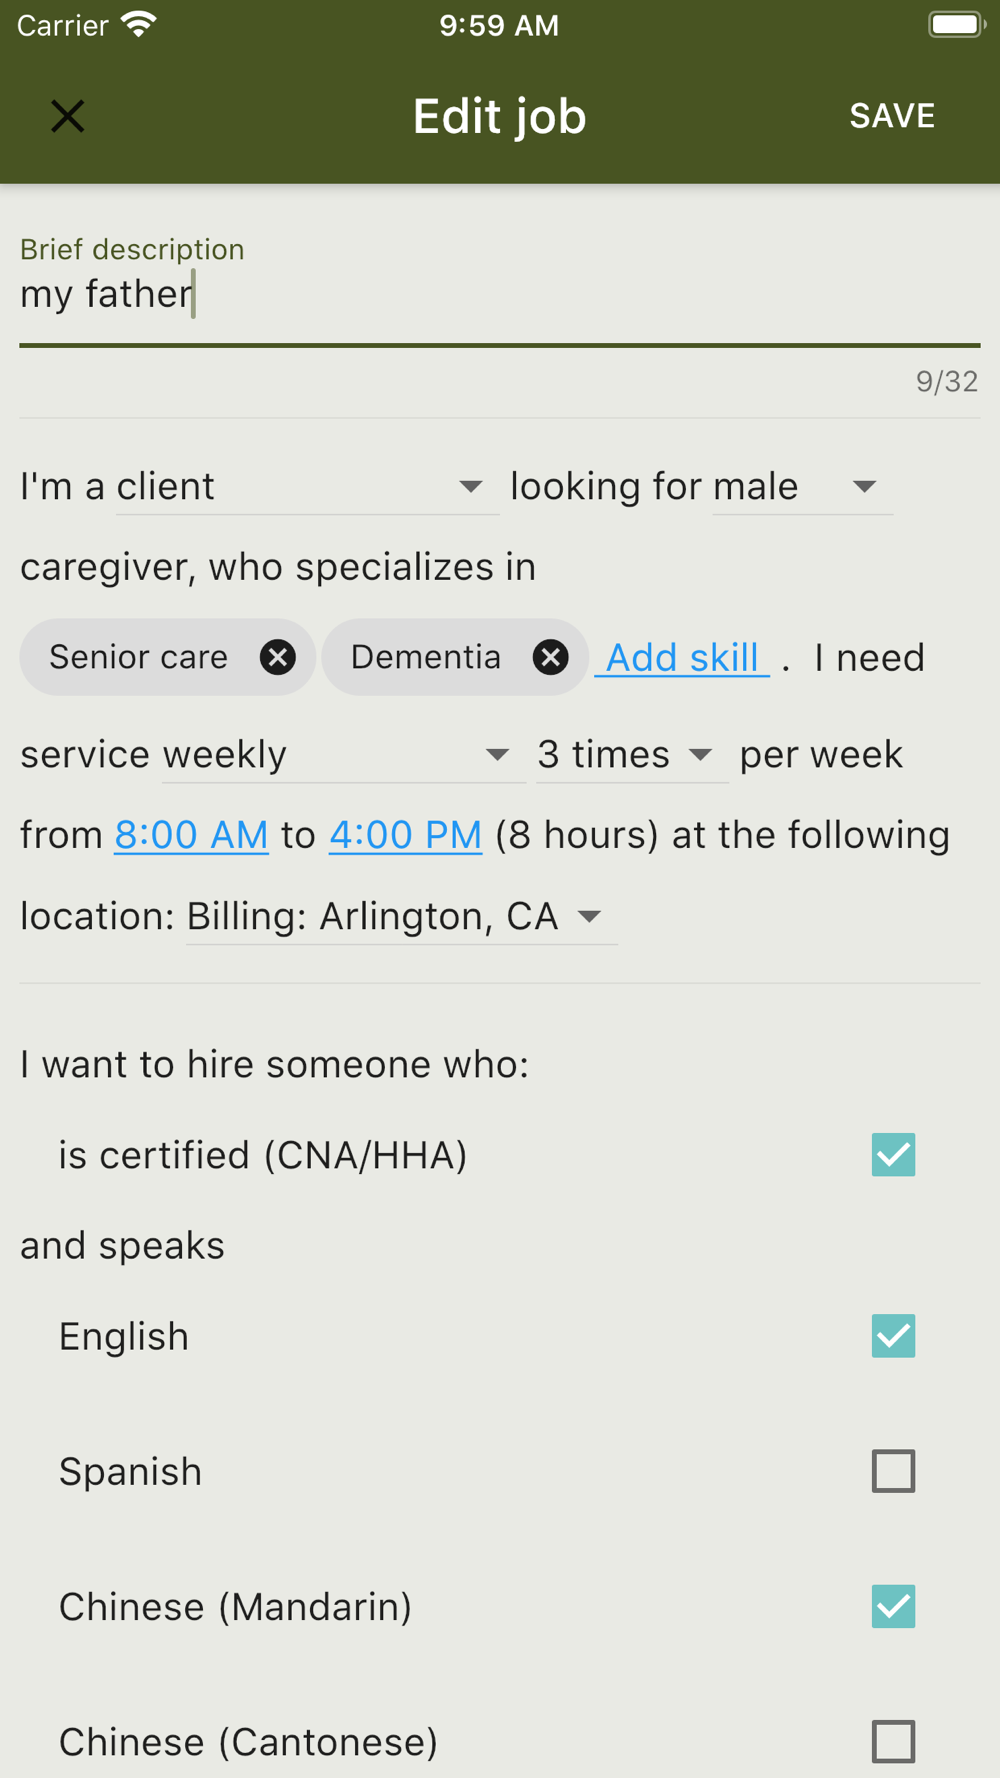
Task: Enable the Spanish language checkbox
Action: [893, 1471]
